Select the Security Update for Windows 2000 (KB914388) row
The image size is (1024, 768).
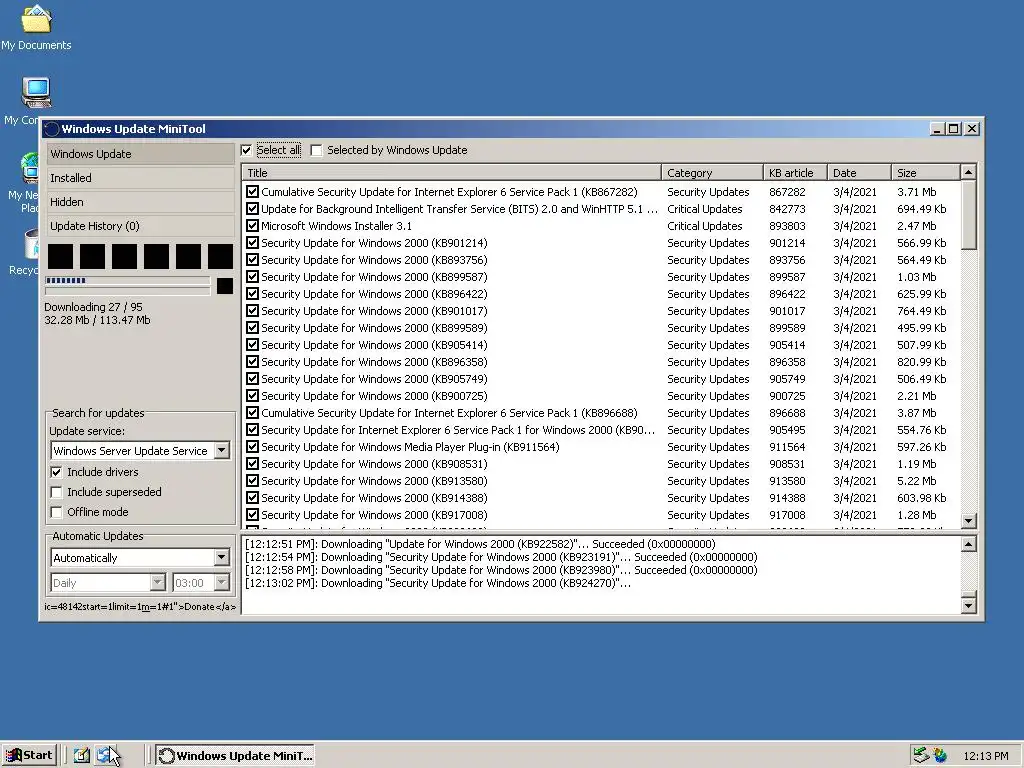(601, 498)
